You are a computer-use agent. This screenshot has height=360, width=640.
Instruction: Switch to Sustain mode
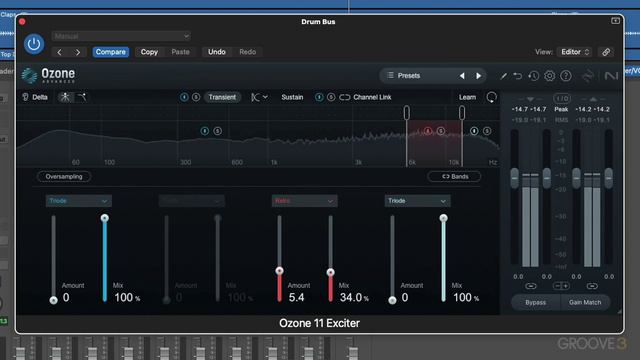292,97
